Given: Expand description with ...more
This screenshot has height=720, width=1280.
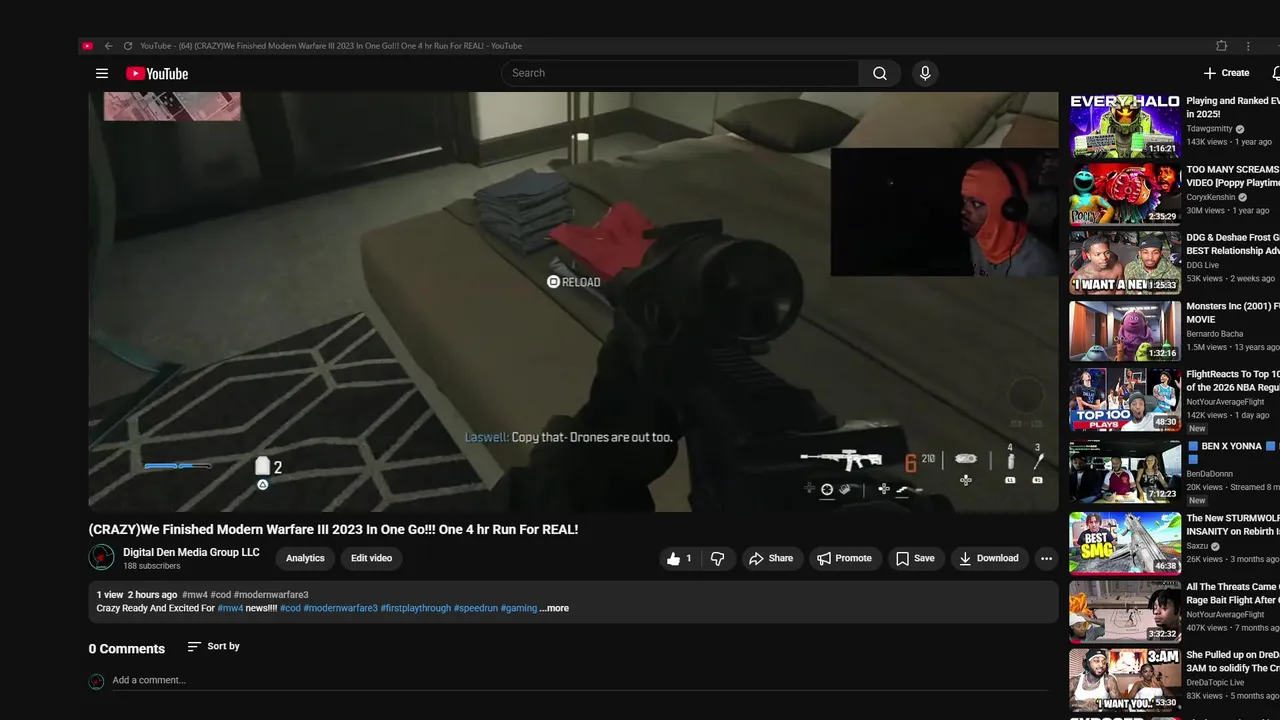Looking at the screenshot, I should 554,608.
